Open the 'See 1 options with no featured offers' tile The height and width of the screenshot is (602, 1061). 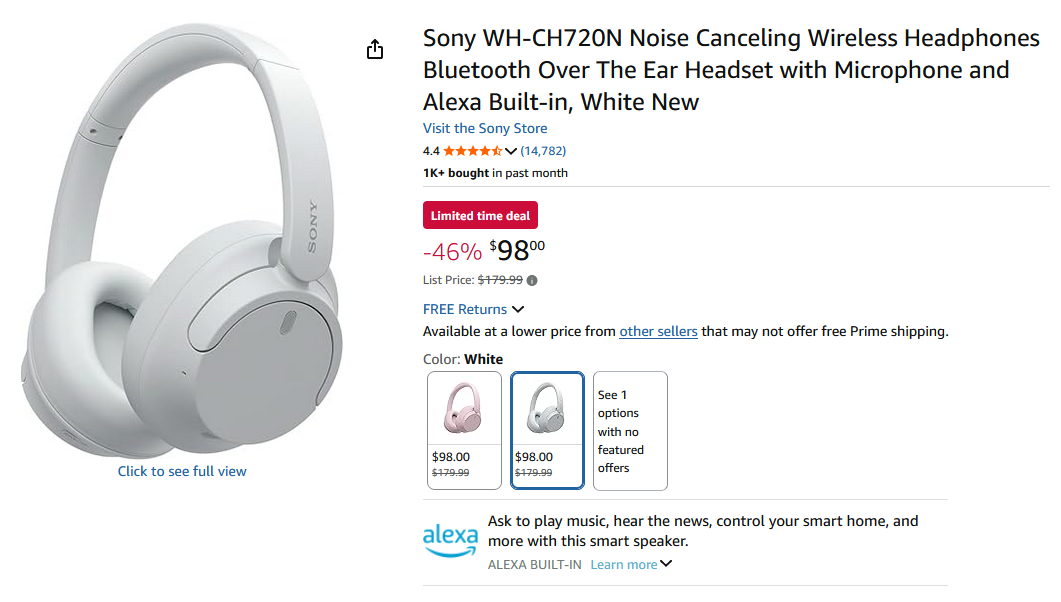pos(630,430)
